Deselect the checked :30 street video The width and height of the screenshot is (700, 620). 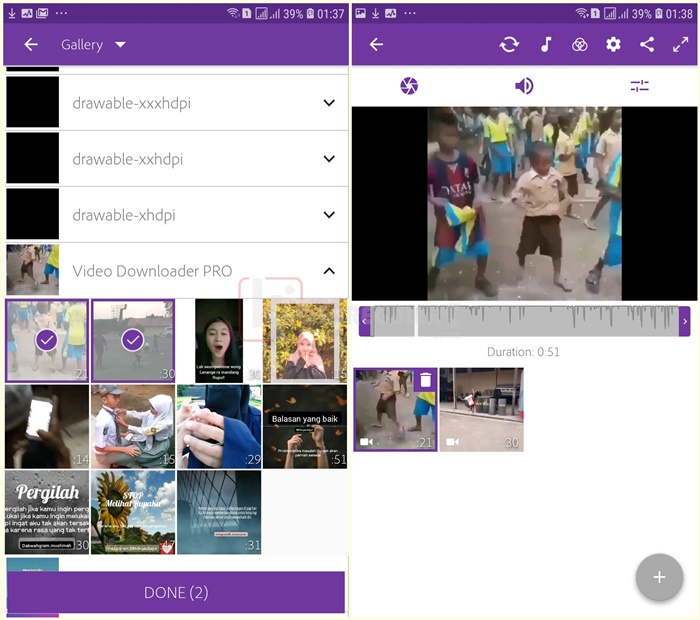coord(133,341)
